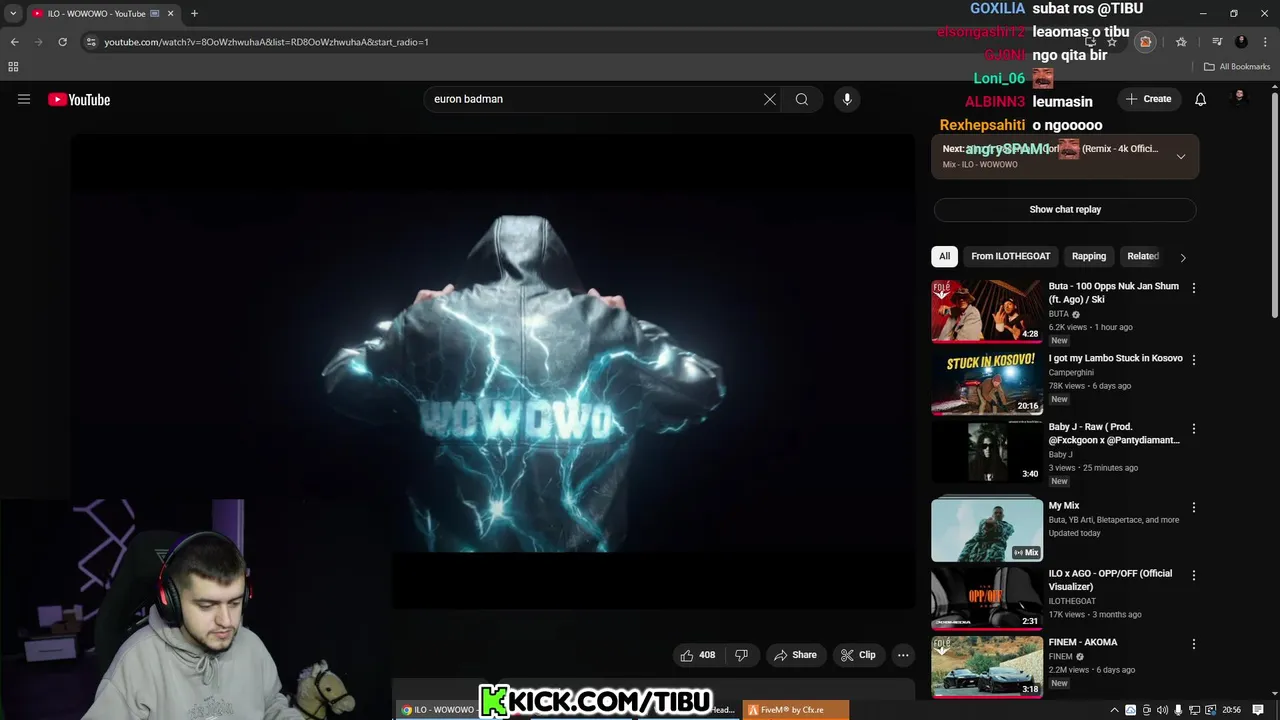Image resolution: width=1280 pixels, height=720 pixels.
Task: Open more actions menu below the video
Action: click(903, 655)
